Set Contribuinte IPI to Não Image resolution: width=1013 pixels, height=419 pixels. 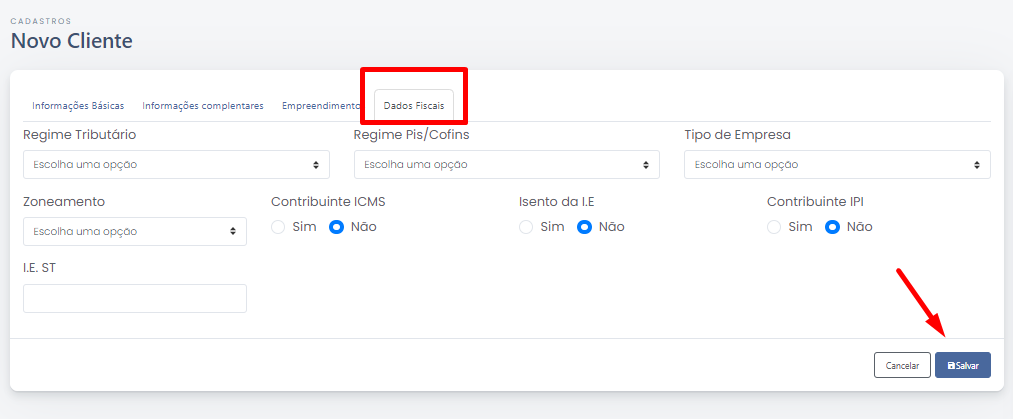832,227
